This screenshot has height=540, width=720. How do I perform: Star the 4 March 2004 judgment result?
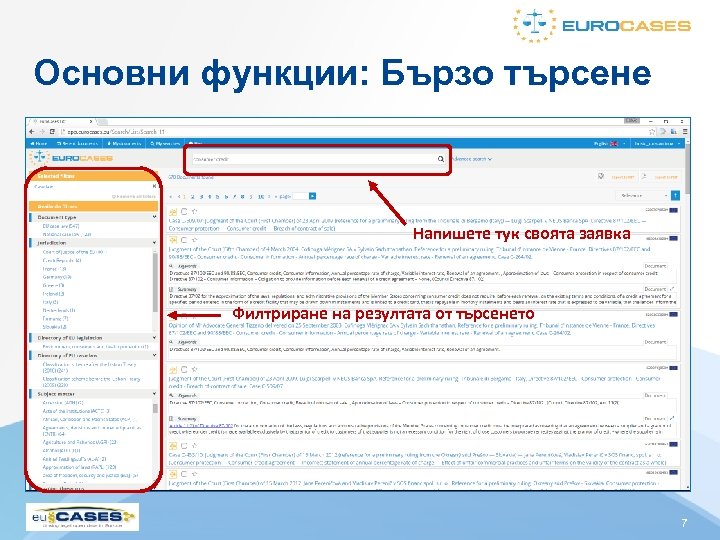pyautogui.click(x=195, y=240)
